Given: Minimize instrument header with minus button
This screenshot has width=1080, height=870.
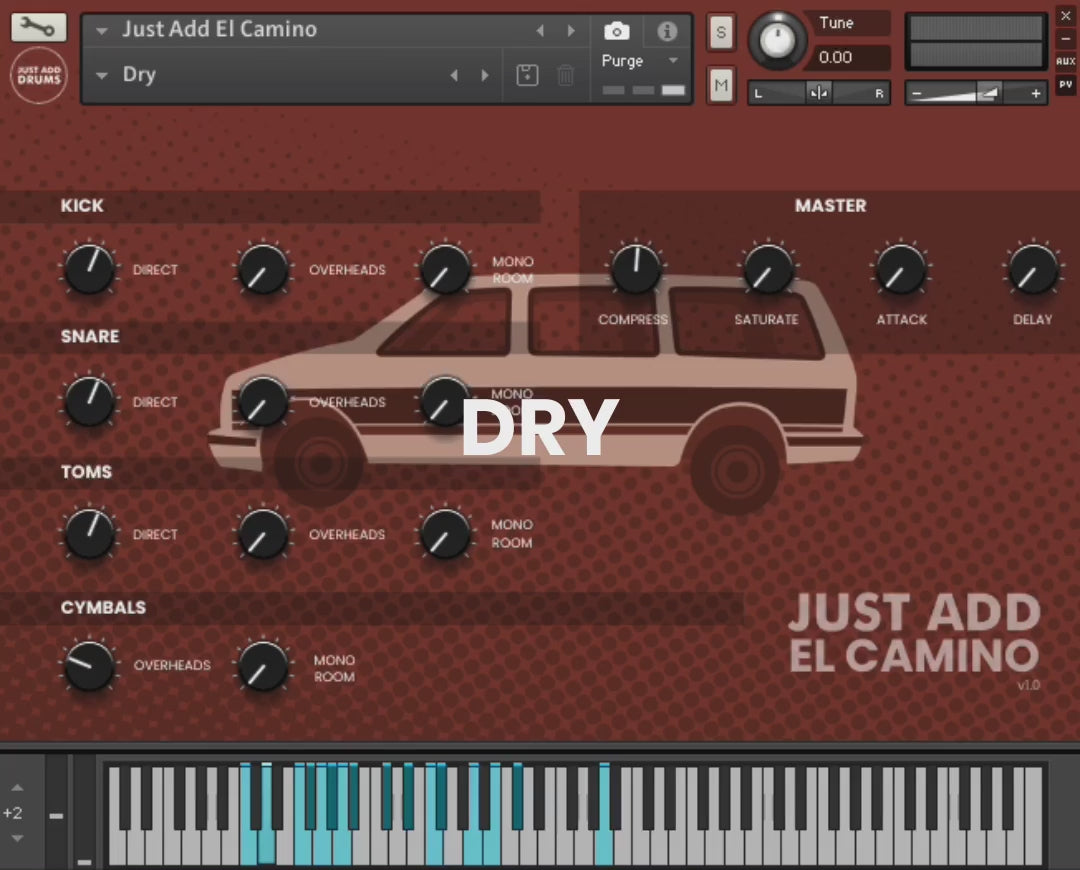Looking at the screenshot, I should pos(1066,39).
